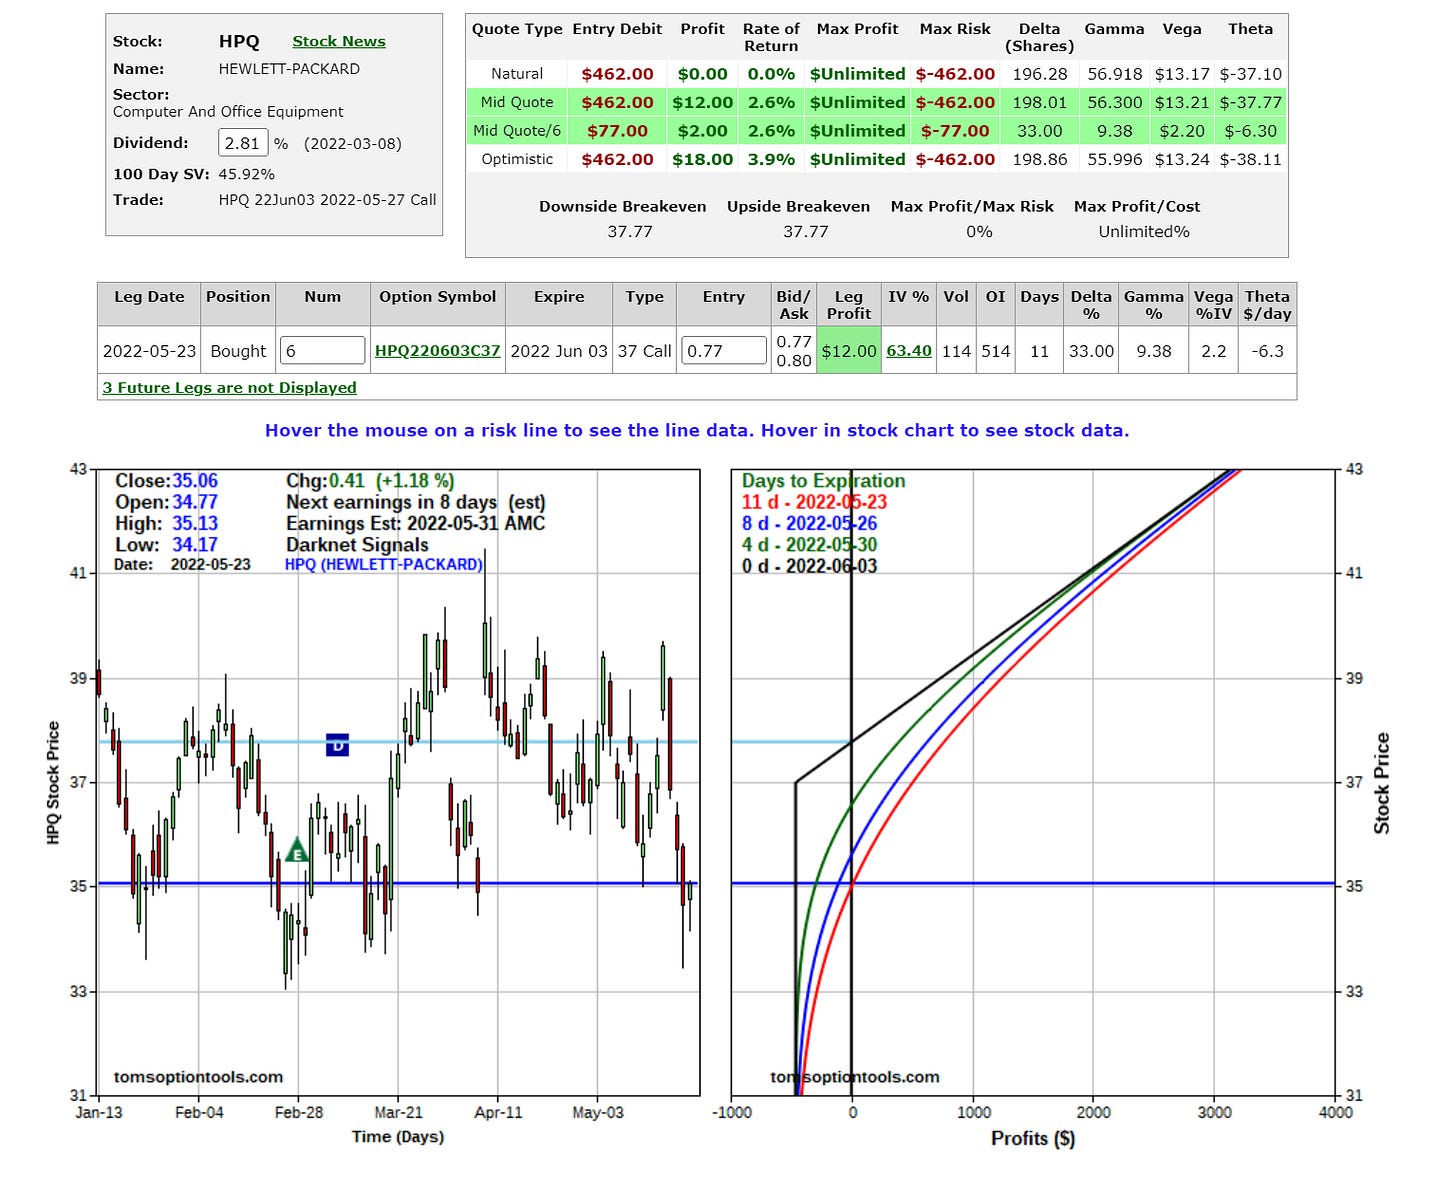Screen dimensions: 1456x1190
Task: Click '3 Future Legs are not Displayed' link
Action: coord(230,388)
